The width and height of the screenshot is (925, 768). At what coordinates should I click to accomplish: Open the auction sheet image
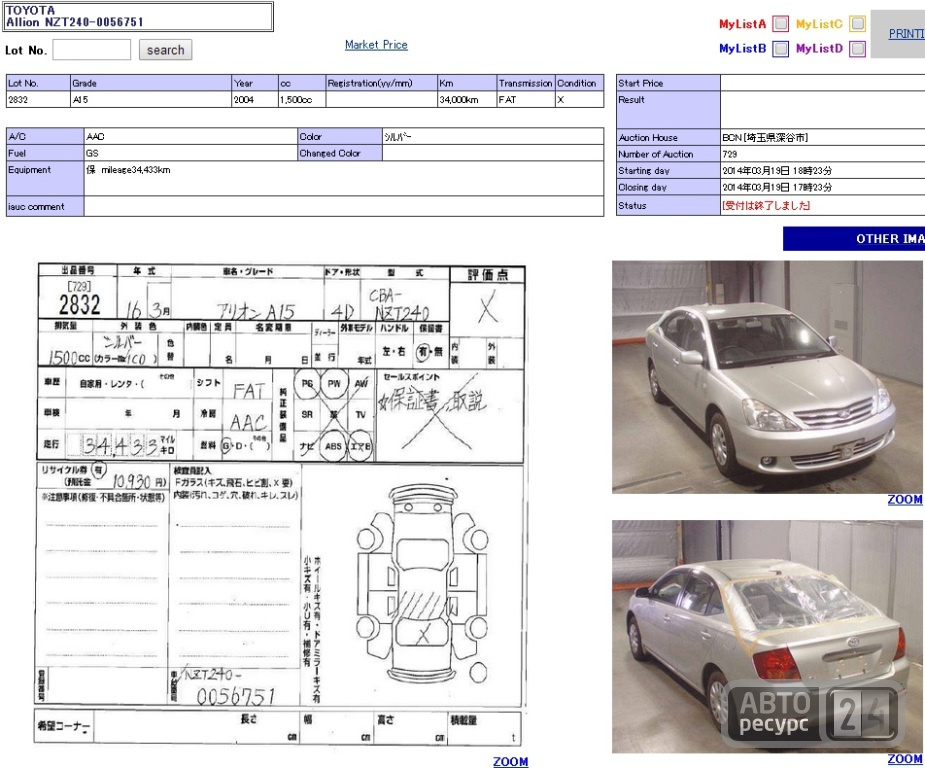281,507
